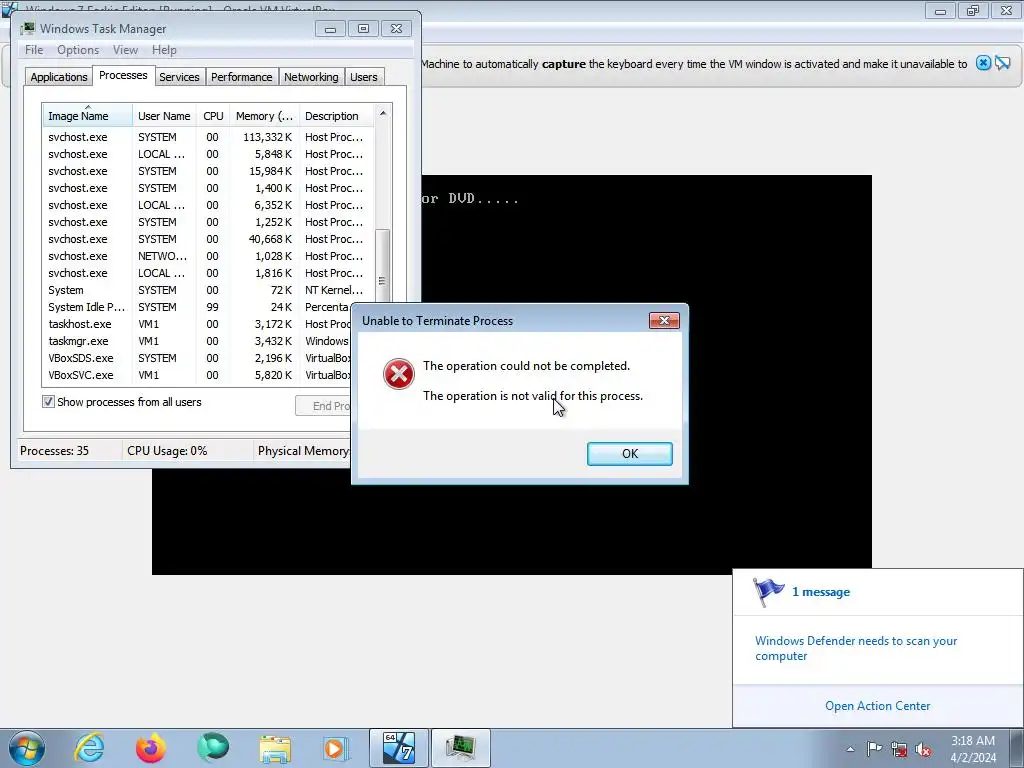The image size is (1024, 768).
Task: Select the VBoxSVC.exe process row
Action: coord(199,375)
